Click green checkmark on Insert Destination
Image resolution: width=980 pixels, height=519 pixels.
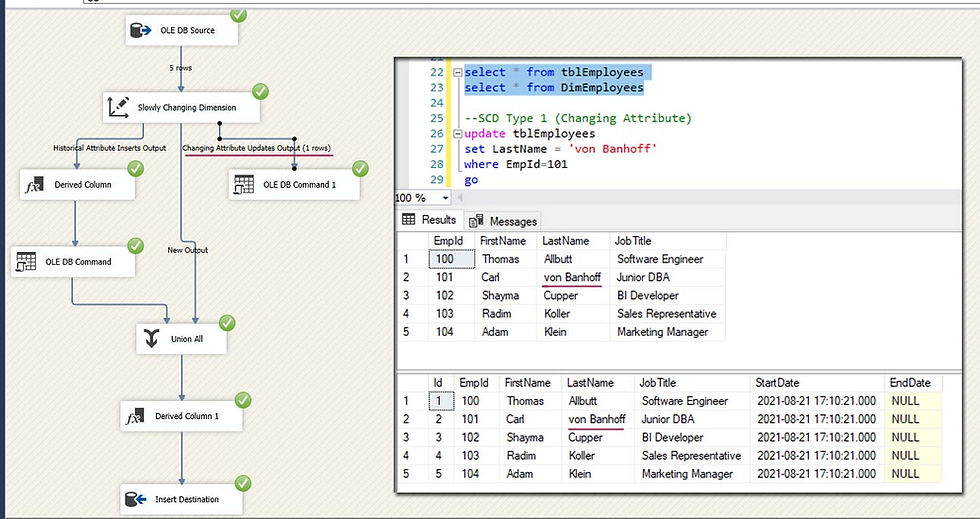[242, 483]
